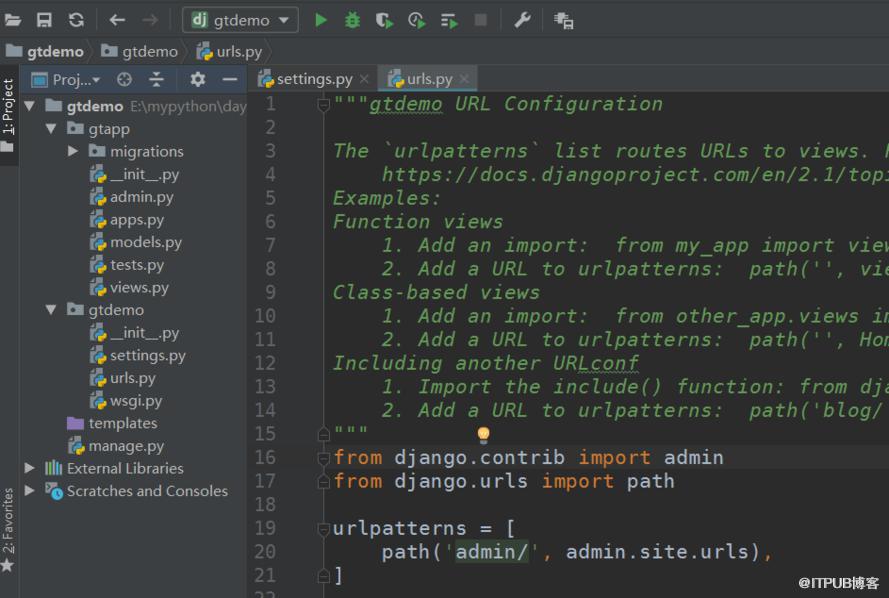Run gtdemo with coverage

point(384,21)
